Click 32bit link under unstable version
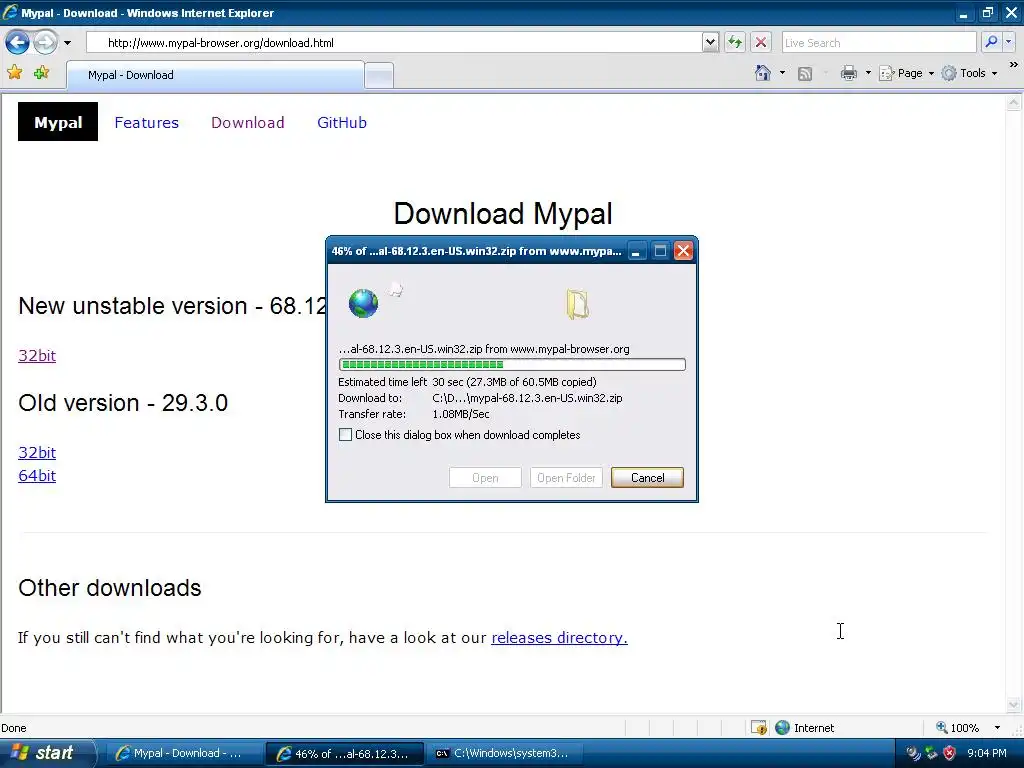 click(x=37, y=355)
